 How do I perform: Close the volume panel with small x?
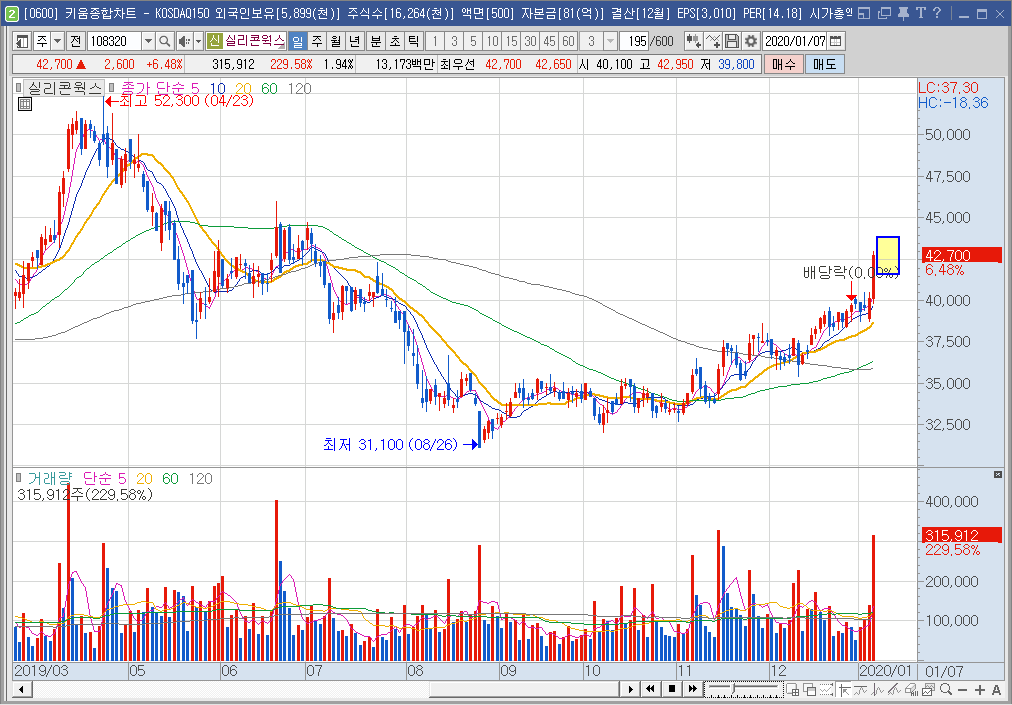pos(997,475)
